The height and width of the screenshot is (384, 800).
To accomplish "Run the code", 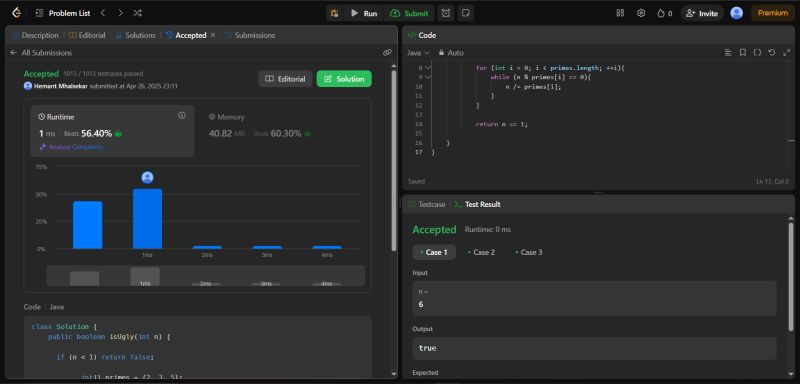I will click(x=364, y=13).
